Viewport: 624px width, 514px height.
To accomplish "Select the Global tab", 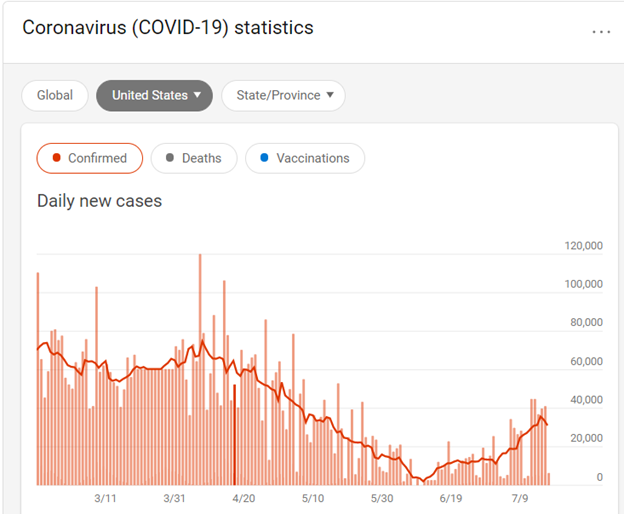I will (x=55, y=96).
